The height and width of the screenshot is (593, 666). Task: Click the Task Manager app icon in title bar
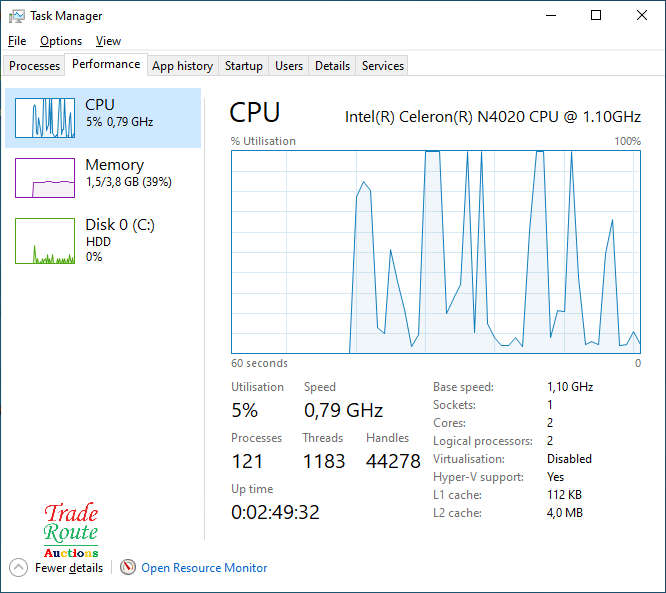tap(17, 16)
